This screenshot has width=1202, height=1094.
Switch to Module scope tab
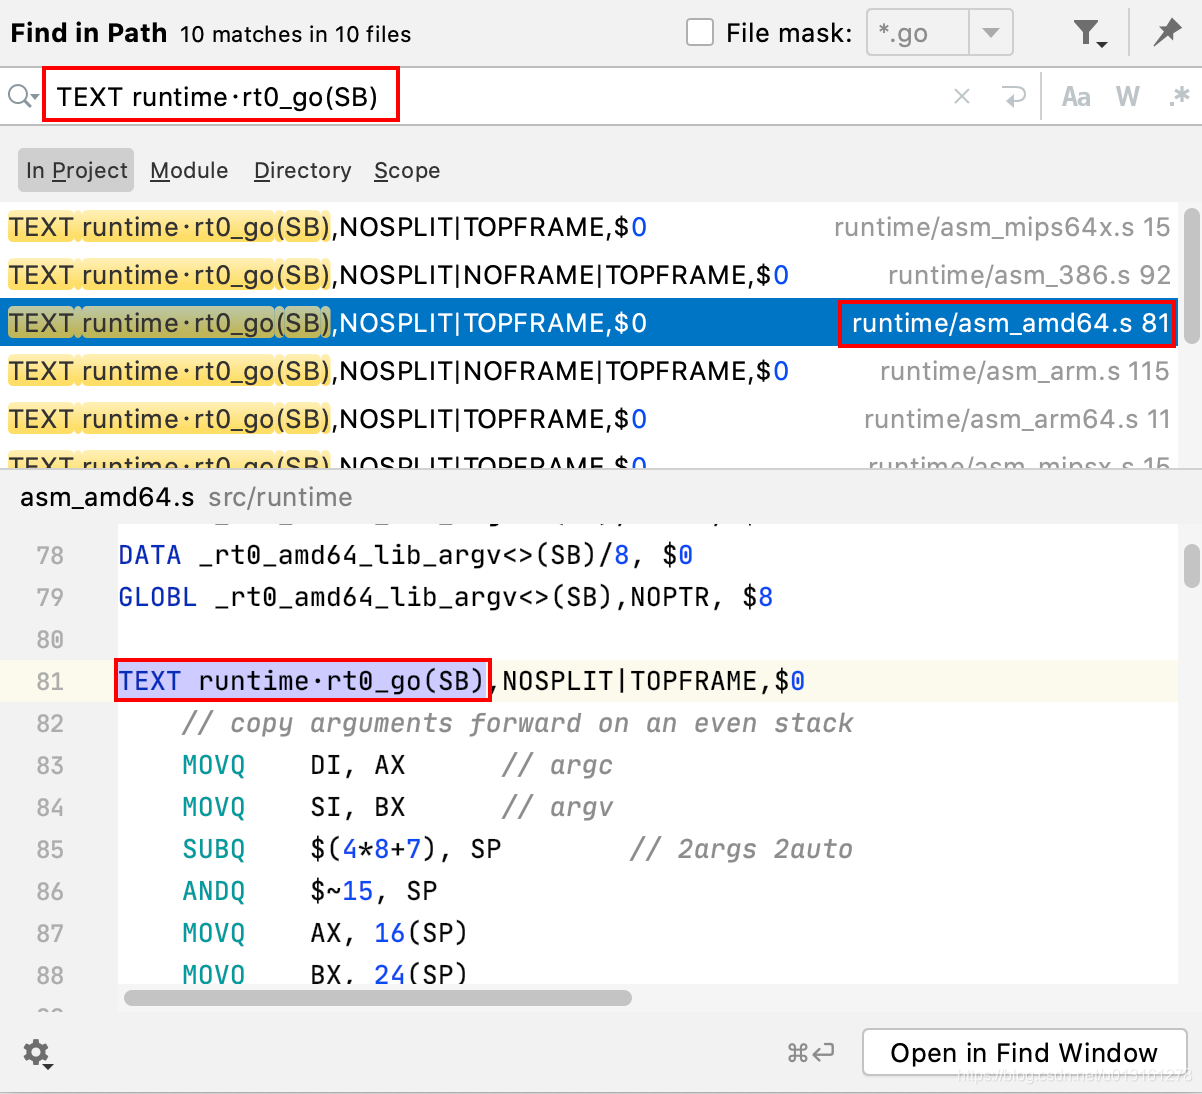pyautogui.click(x=189, y=170)
